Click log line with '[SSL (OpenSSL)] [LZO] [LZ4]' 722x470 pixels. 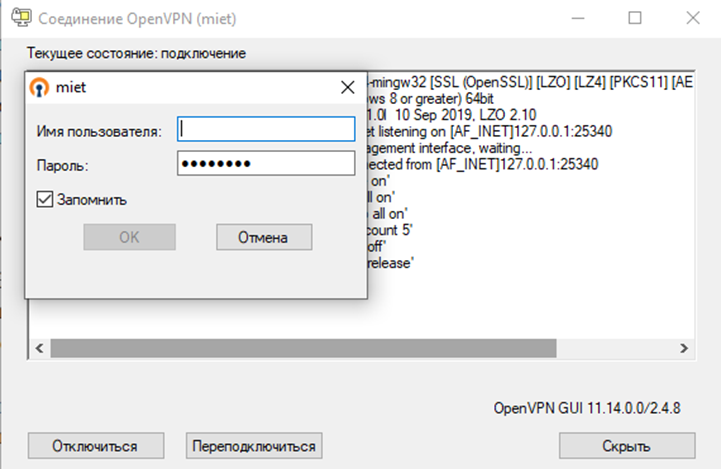[530, 82]
